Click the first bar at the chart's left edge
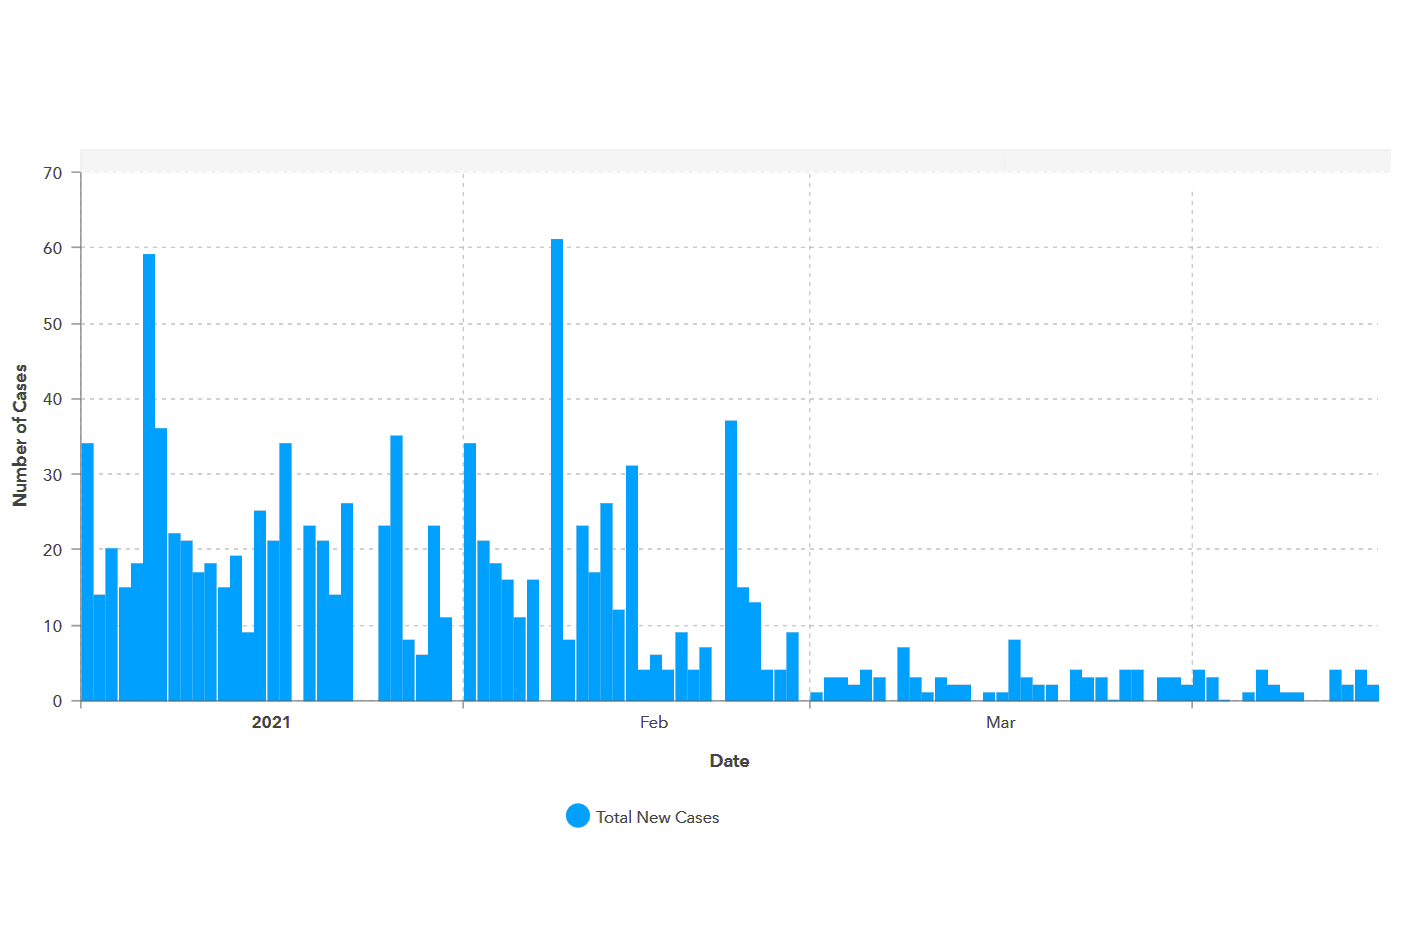1419x946 pixels. [x=87, y=571]
